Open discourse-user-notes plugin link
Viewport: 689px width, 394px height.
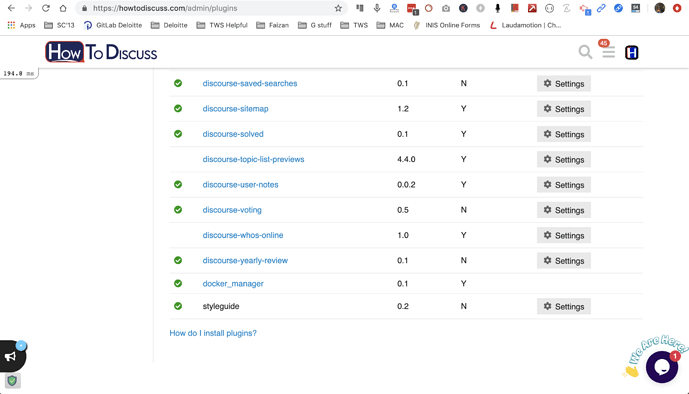(x=240, y=184)
